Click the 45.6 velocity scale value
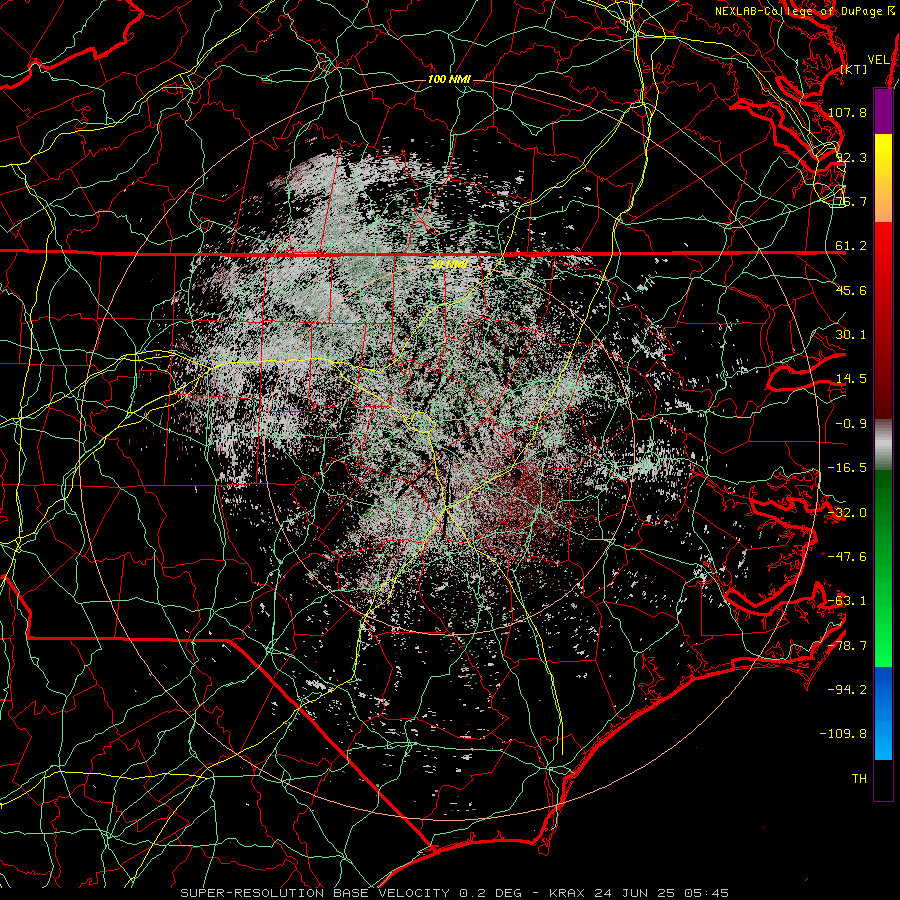The width and height of the screenshot is (900, 900). point(851,290)
